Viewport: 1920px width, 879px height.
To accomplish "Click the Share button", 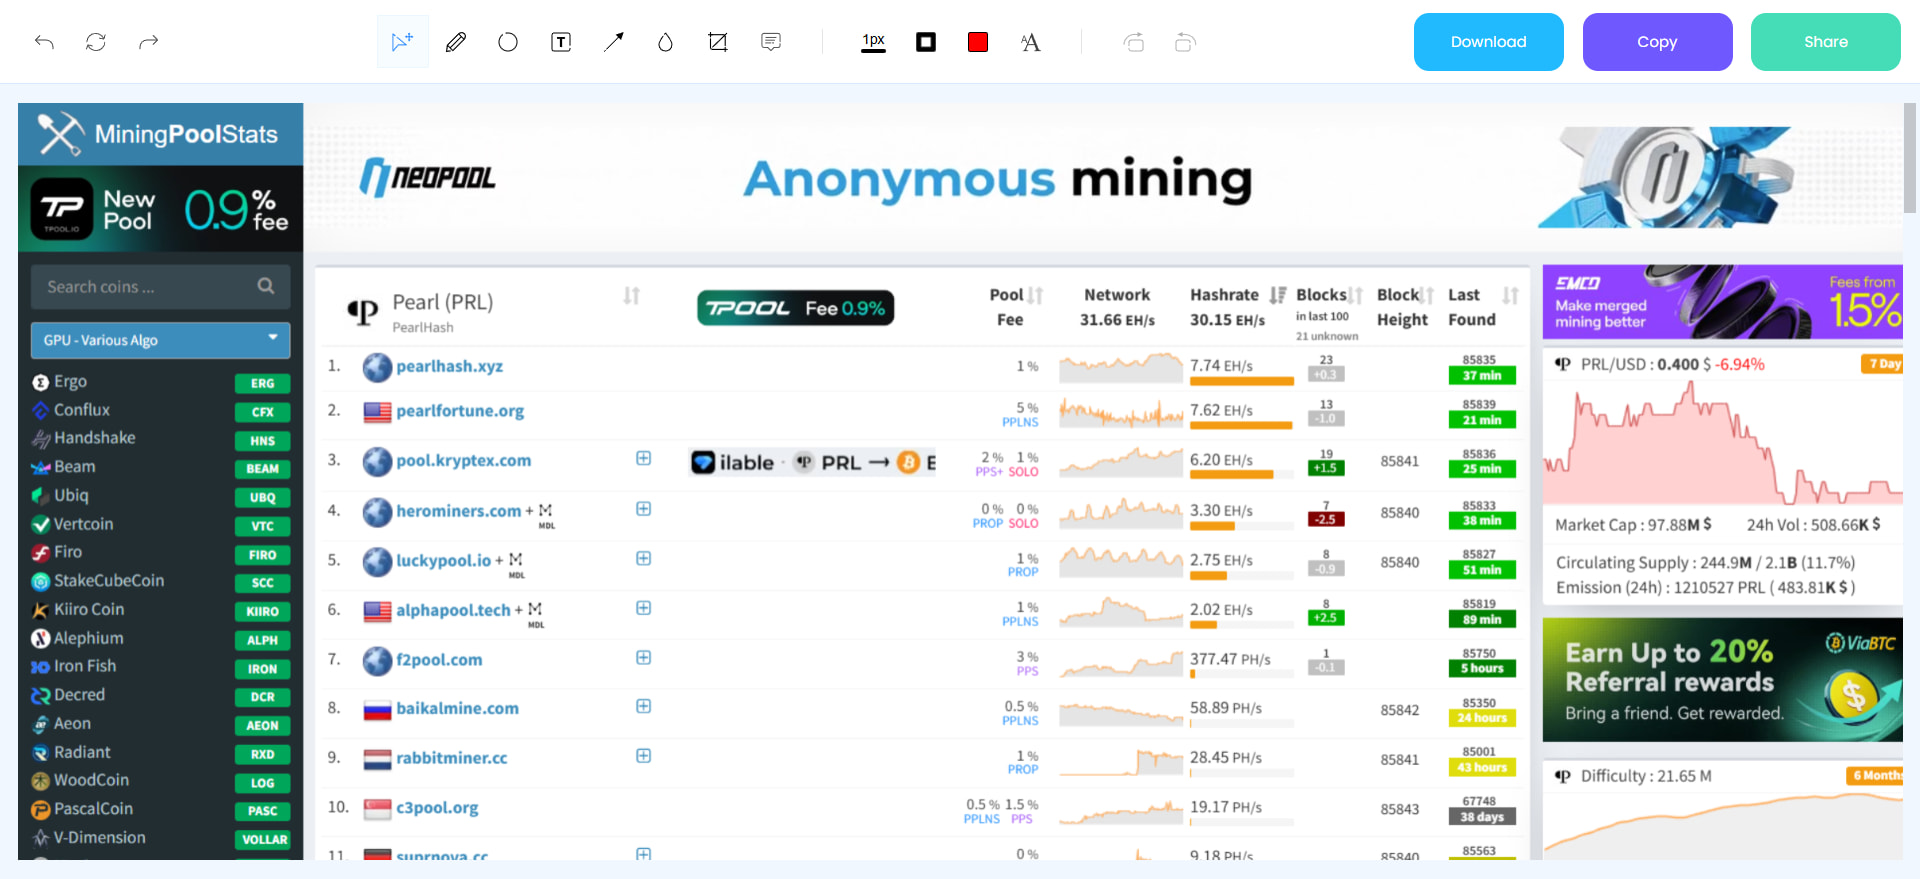I will coord(1826,42).
